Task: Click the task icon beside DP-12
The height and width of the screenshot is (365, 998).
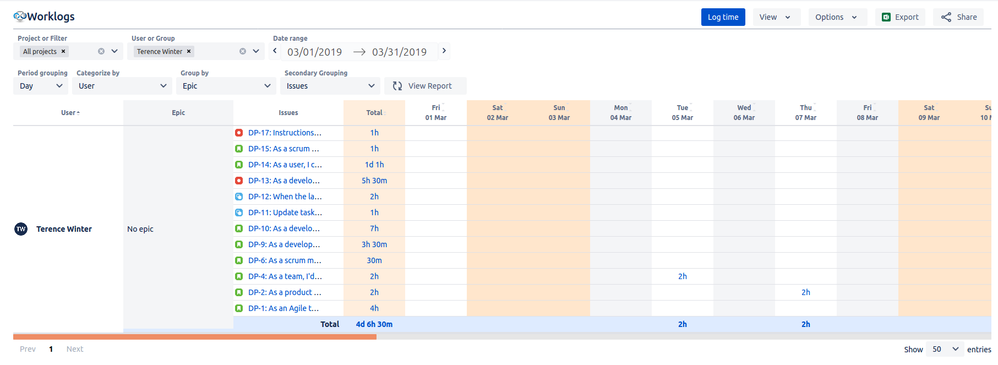Action: (x=239, y=197)
